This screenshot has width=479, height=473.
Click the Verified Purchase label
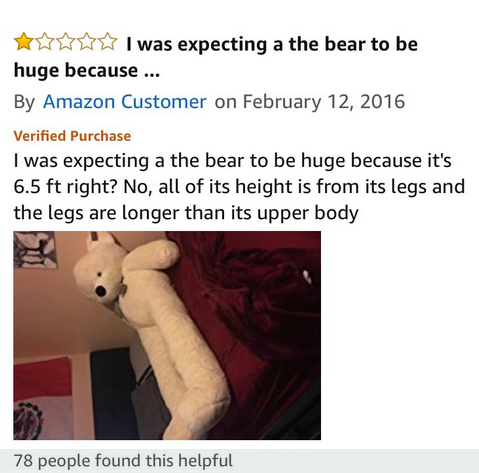point(72,136)
